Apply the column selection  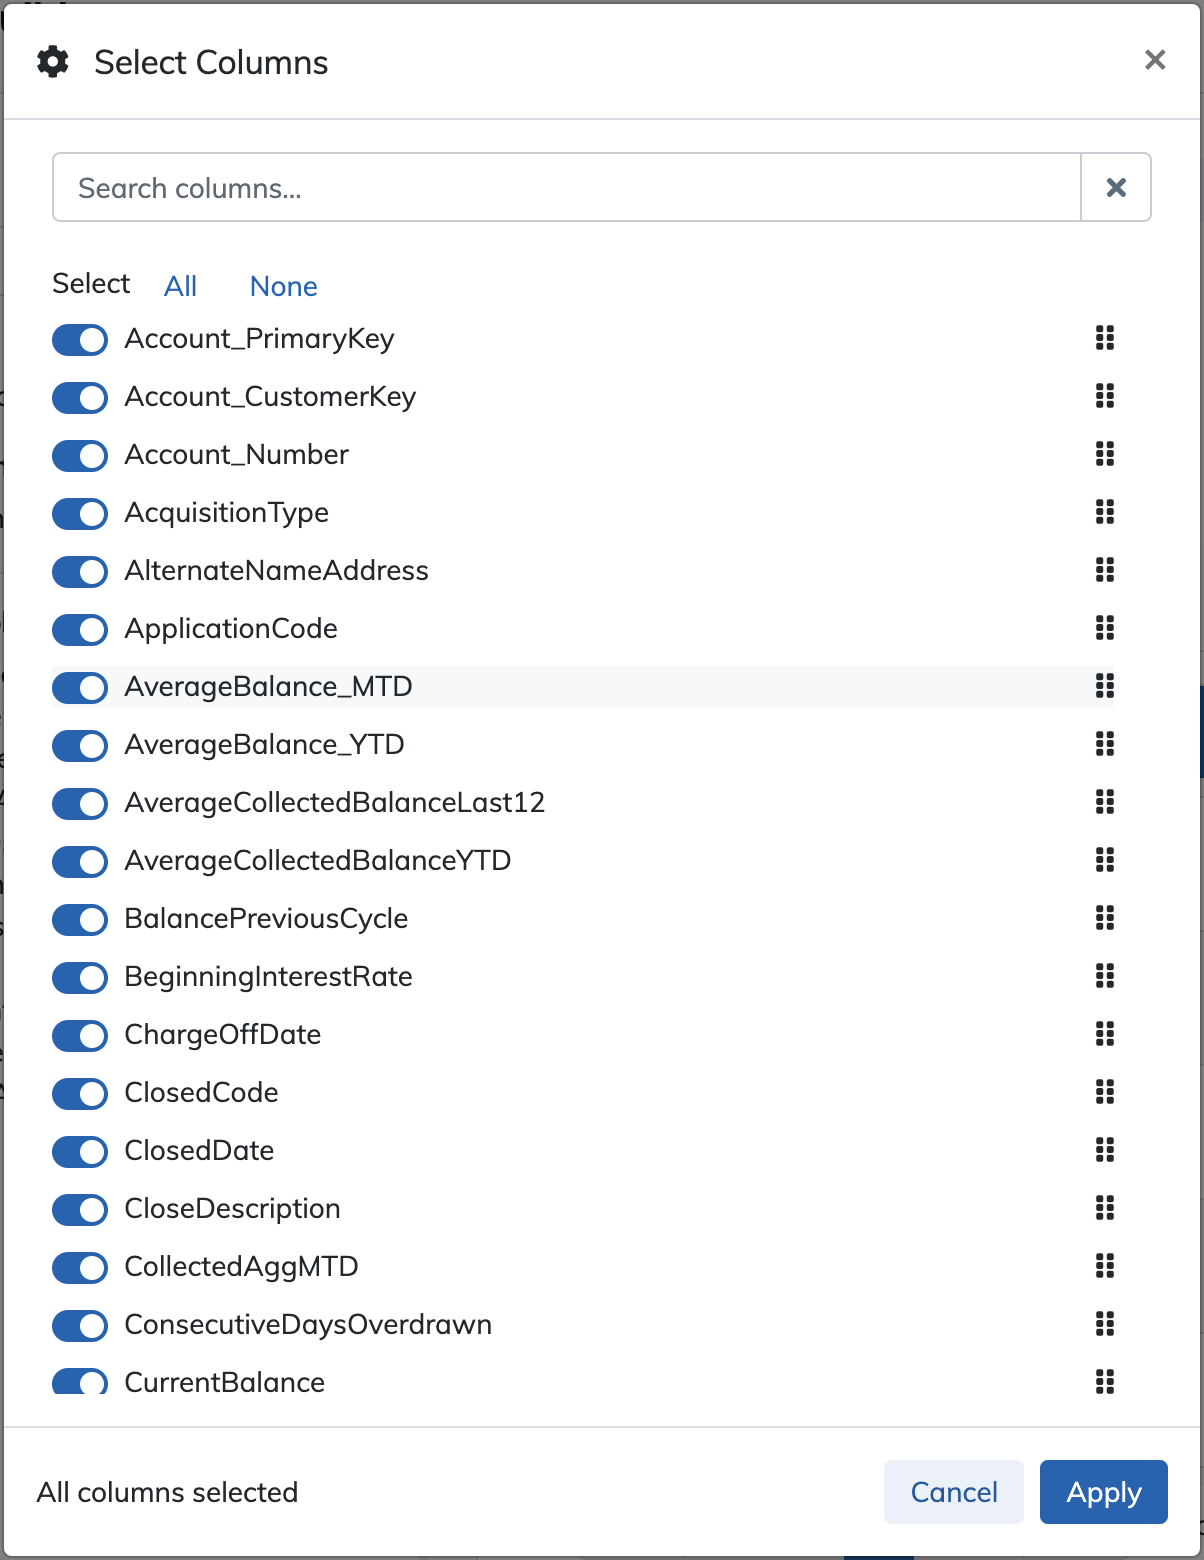click(x=1104, y=1492)
